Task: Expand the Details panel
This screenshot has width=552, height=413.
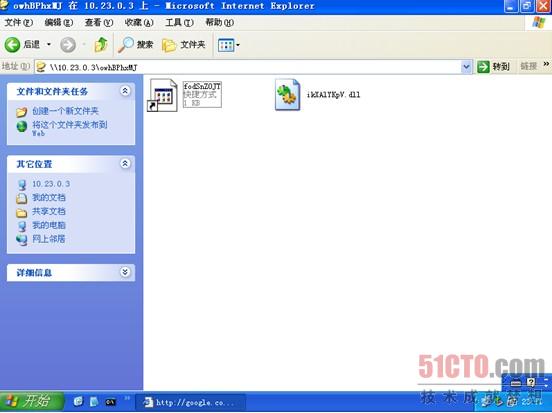Action: (x=125, y=272)
